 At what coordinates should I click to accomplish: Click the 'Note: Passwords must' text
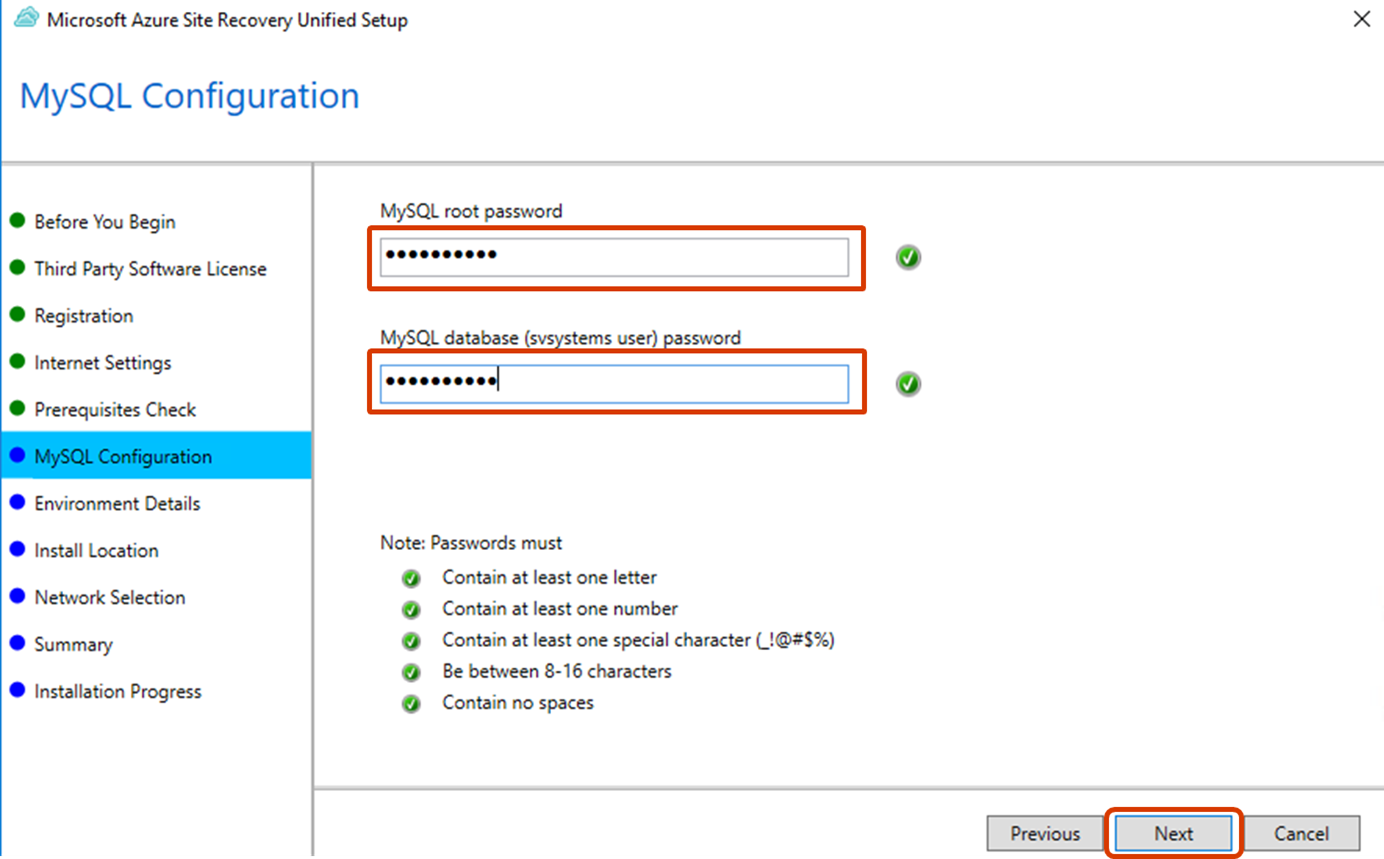tap(471, 543)
